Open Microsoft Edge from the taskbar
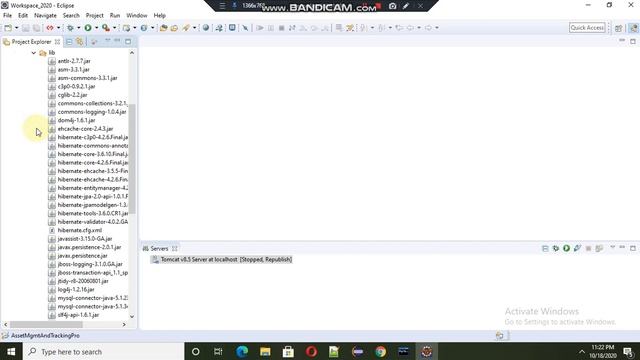This screenshot has height=360, width=640. (242, 351)
